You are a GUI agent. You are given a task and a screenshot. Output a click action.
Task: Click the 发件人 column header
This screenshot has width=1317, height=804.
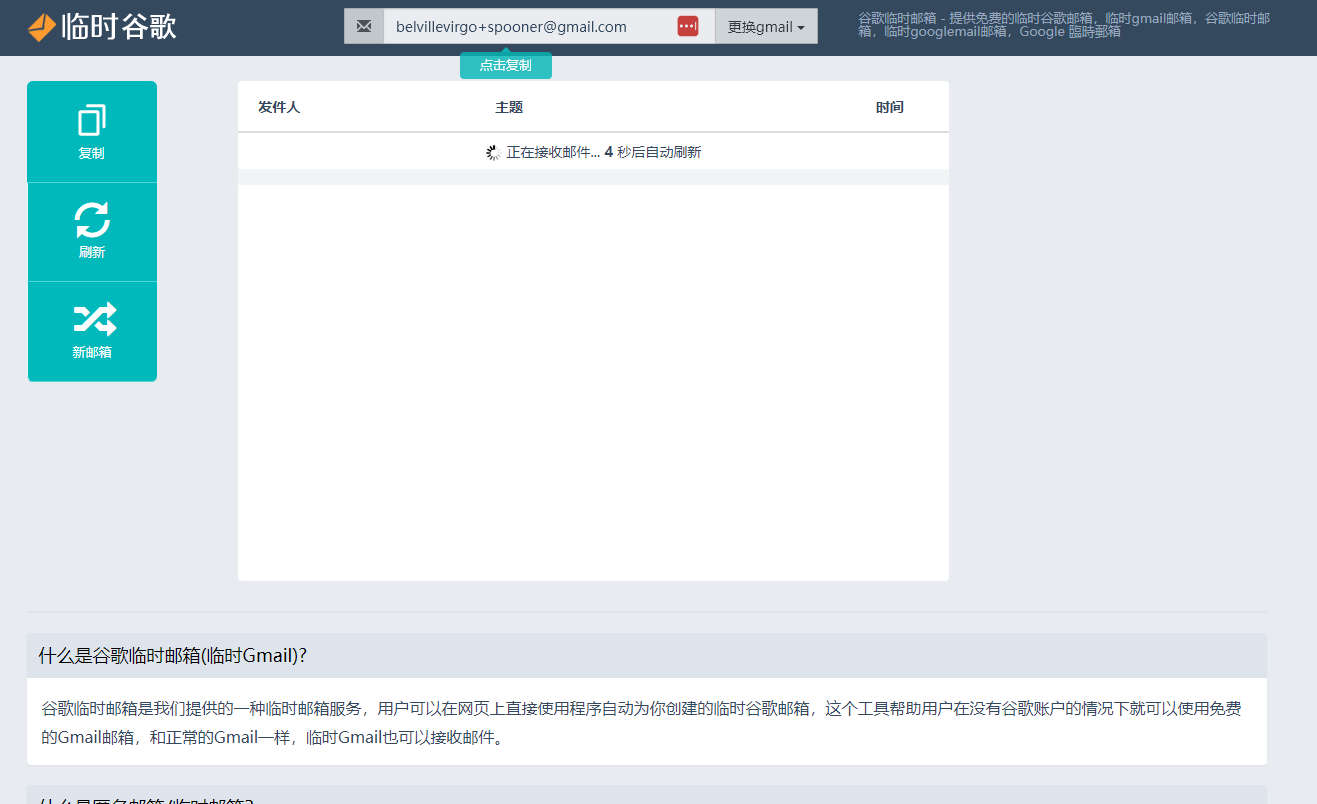point(279,107)
